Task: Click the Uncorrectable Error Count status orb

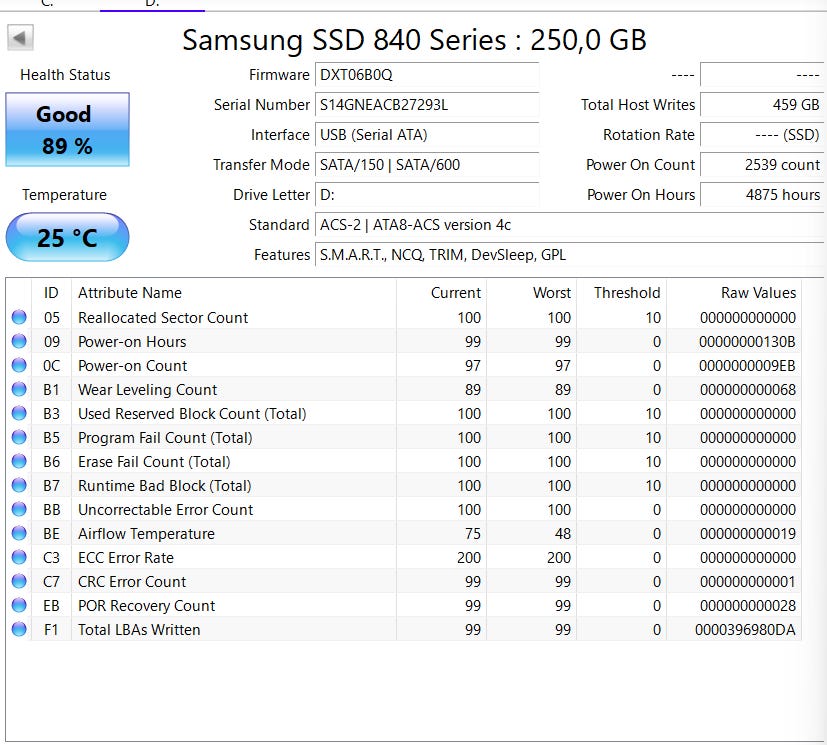Action: pyautogui.click(x=19, y=510)
